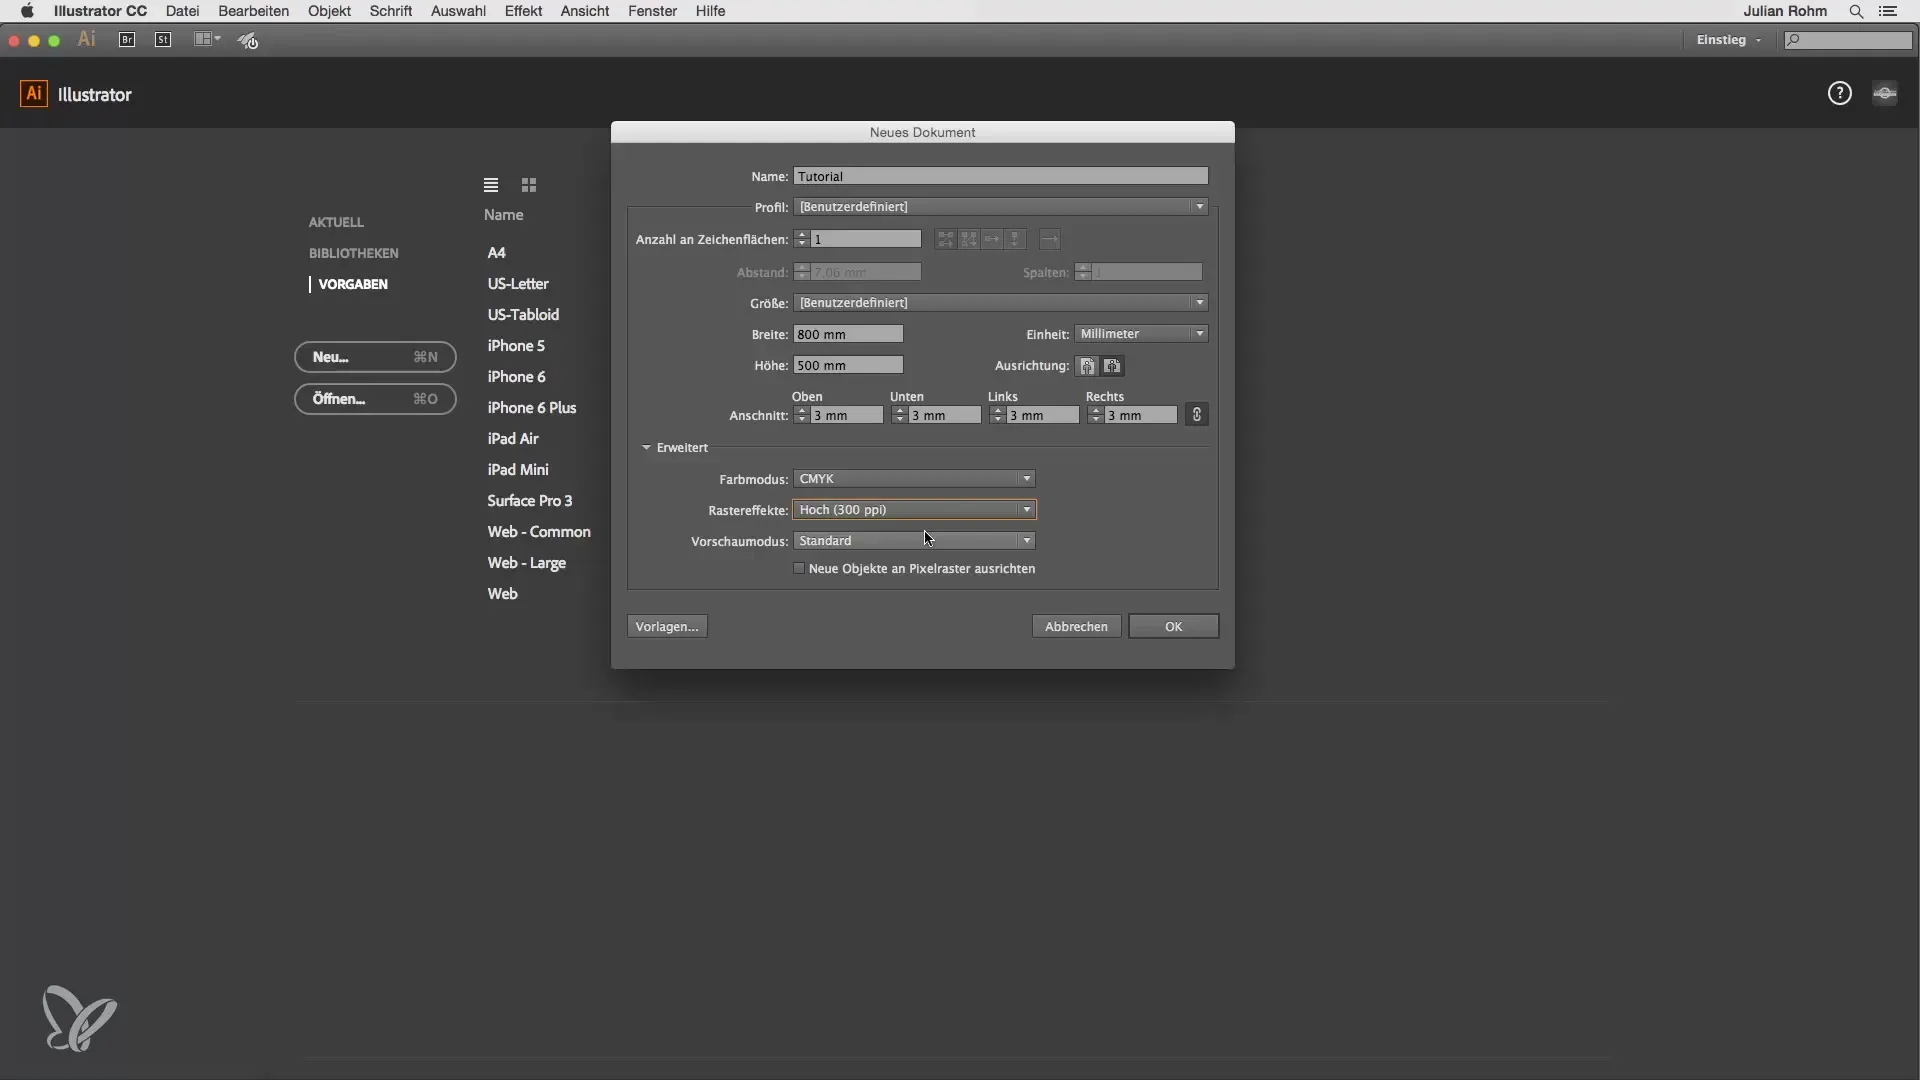
Task: Select the Surface Pro 3 preset
Action: click(x=530, y=501)
